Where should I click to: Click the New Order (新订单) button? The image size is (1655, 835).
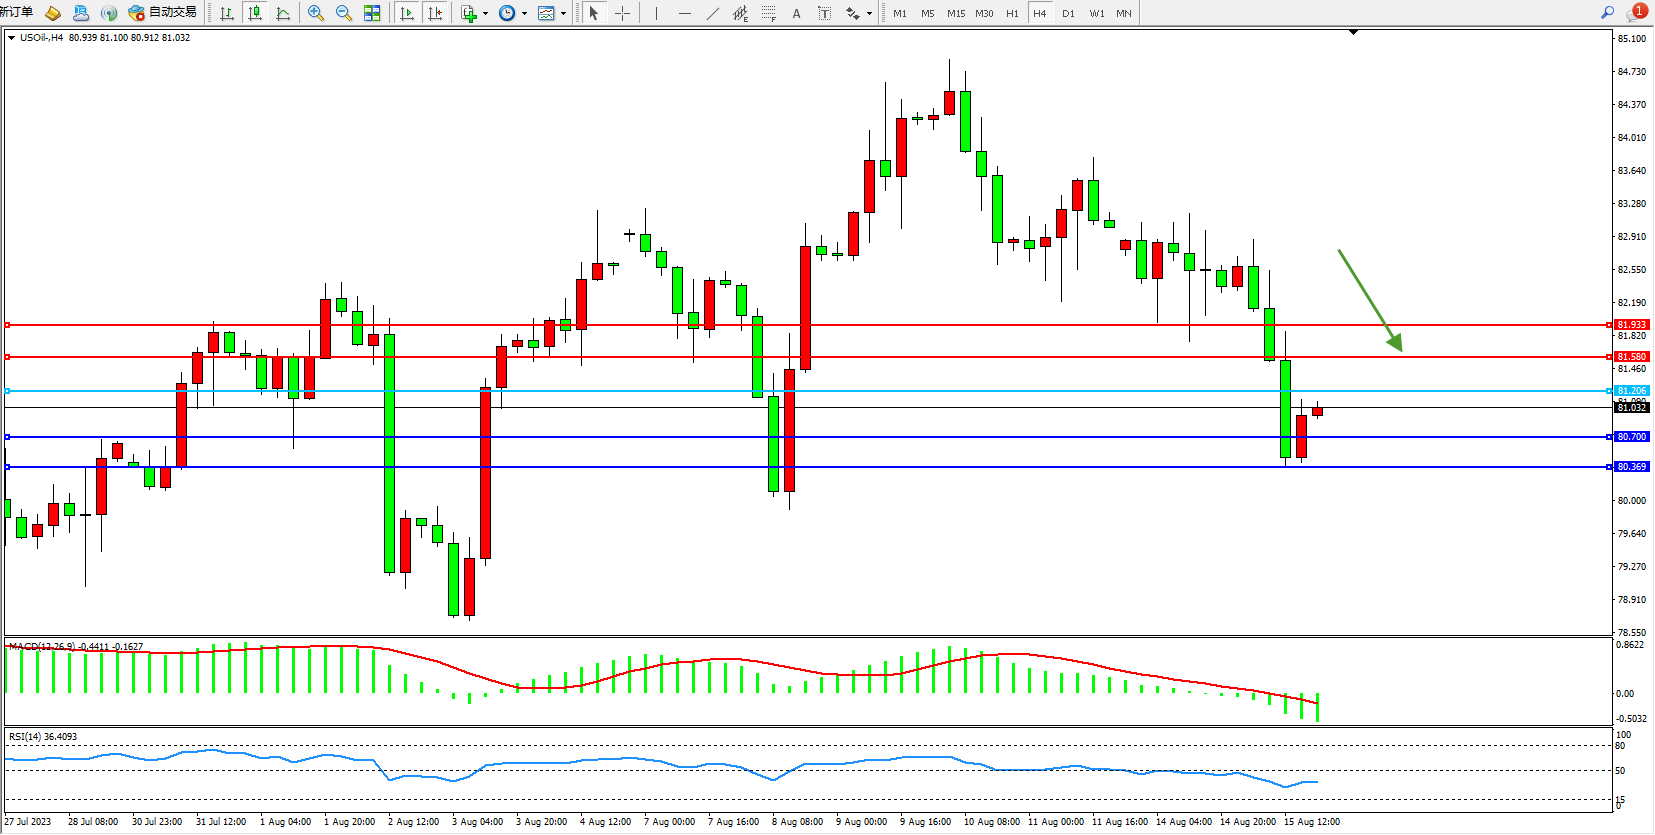17,12
